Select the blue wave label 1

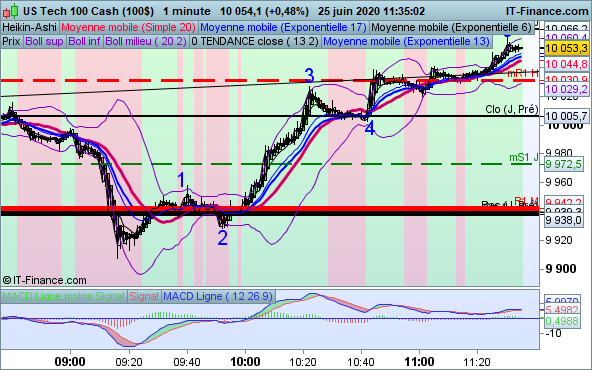(x=181, y=180)
